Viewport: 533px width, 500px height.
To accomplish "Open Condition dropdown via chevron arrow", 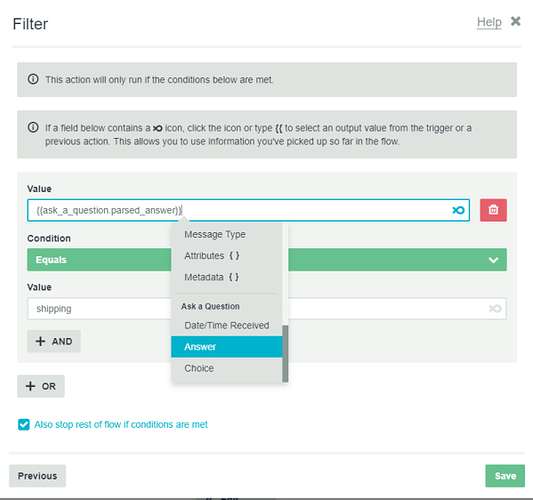I will point(493,260).
